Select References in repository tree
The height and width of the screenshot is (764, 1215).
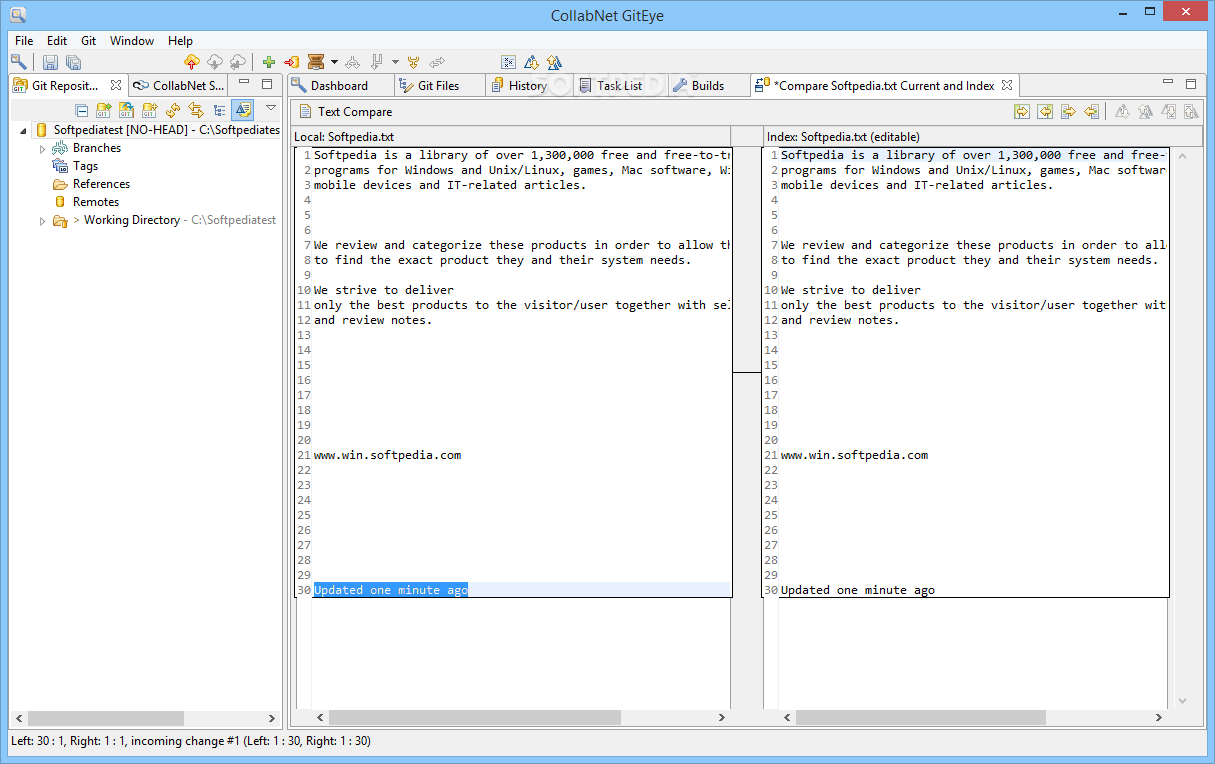pos(101,184)
